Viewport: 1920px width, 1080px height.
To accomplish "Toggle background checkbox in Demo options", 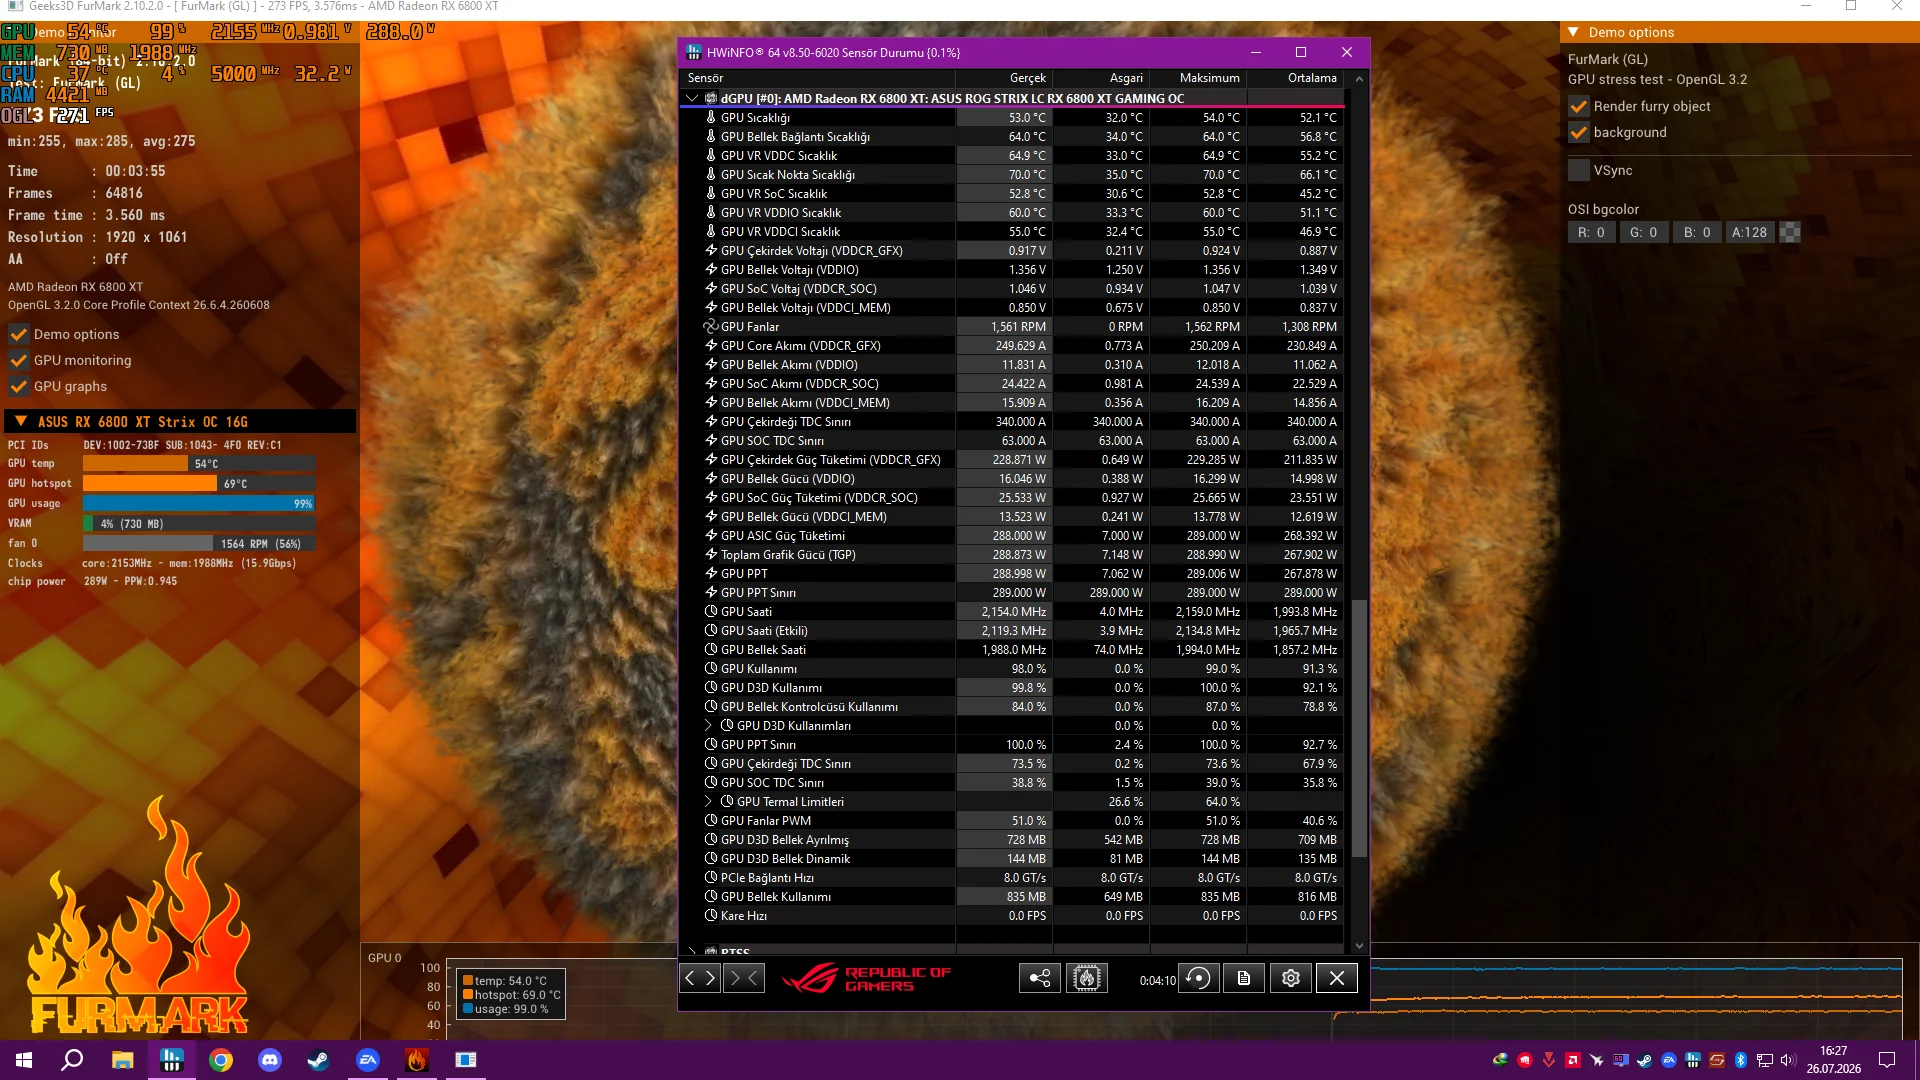I will [x=1579, y=132].
